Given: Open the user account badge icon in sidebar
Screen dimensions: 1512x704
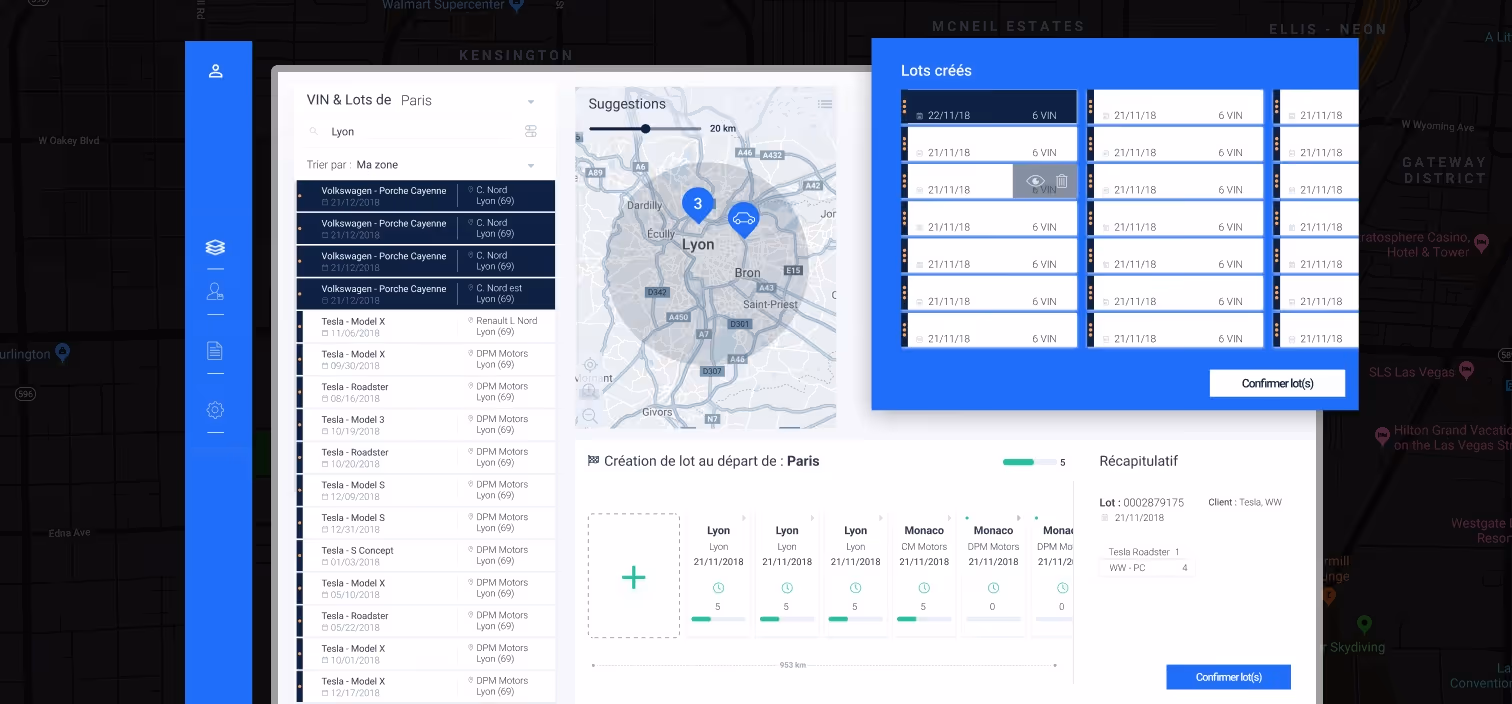Looking at the screenshot, I should (215, 291).
